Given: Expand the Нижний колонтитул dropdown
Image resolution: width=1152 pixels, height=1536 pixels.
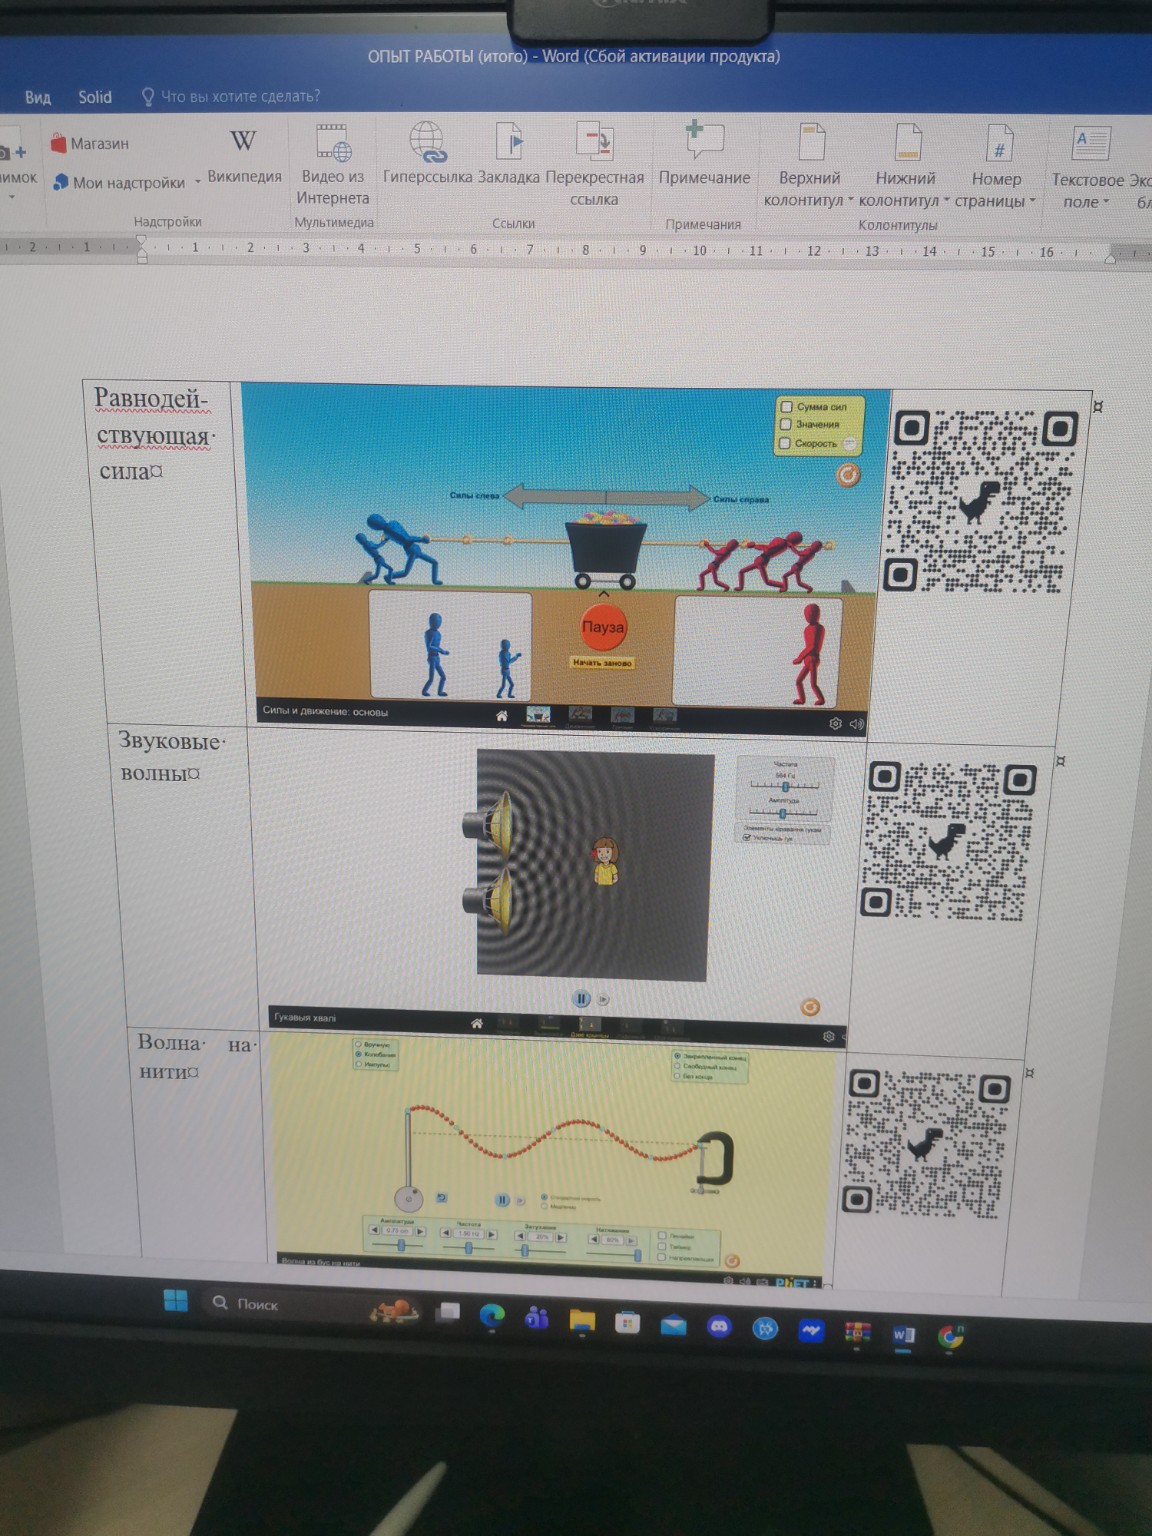Looking at the screenshot, I should 905,189.
